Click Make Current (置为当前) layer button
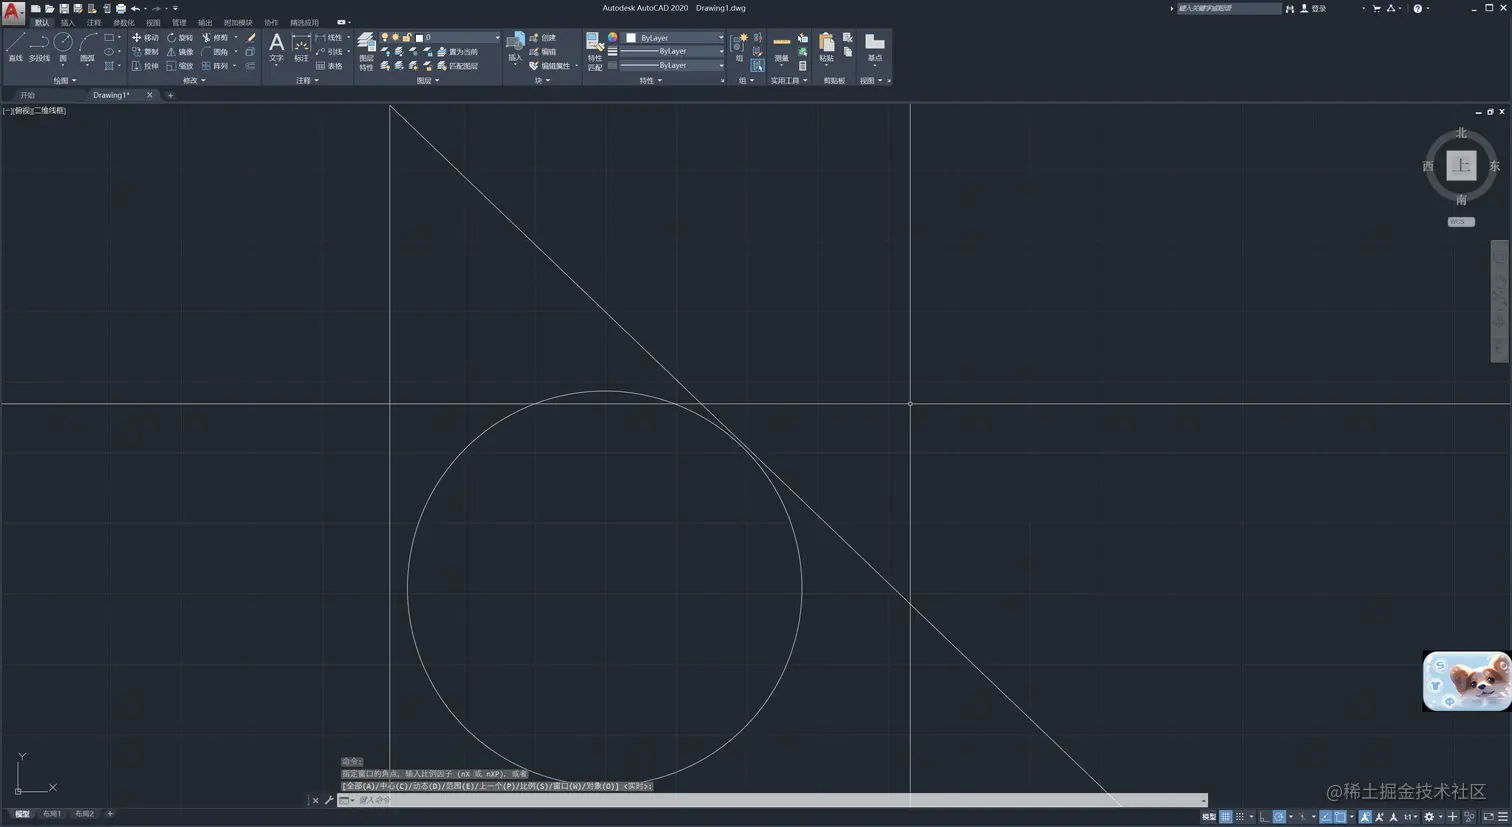Viewport: 1512px width, 827px height. tap(457, 51)
